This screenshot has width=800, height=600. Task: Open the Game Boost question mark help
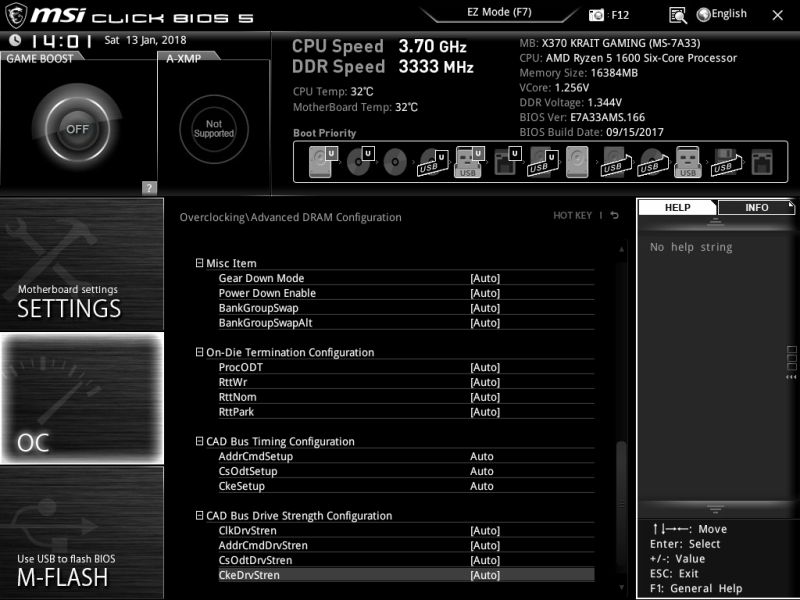[x=149, y=188]
